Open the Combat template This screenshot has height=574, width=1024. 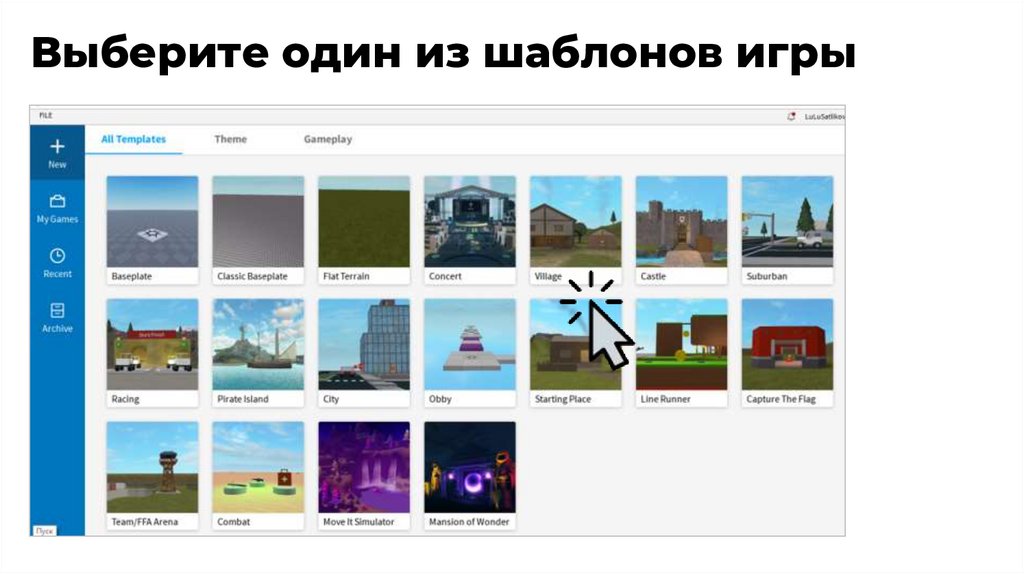tap(258, 475)
